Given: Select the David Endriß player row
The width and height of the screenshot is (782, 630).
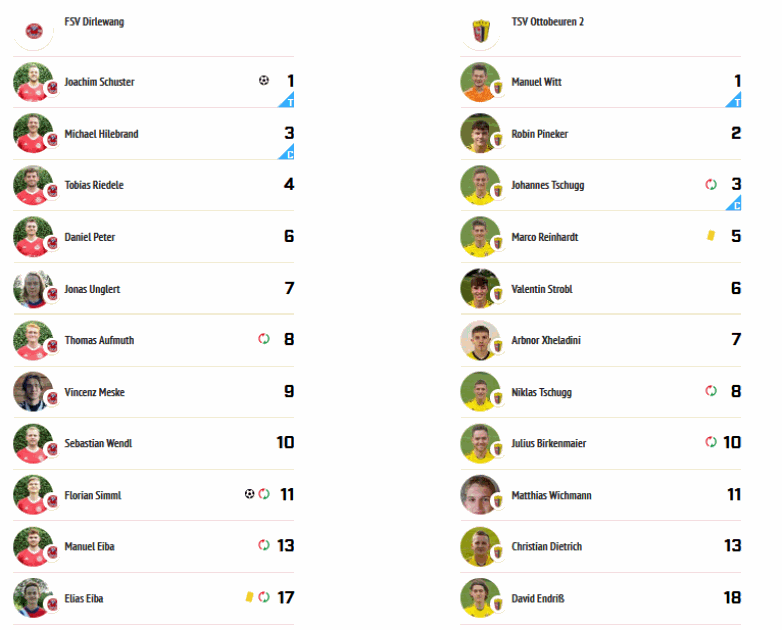Looking at the screenshot, I should tap(601, 598).
